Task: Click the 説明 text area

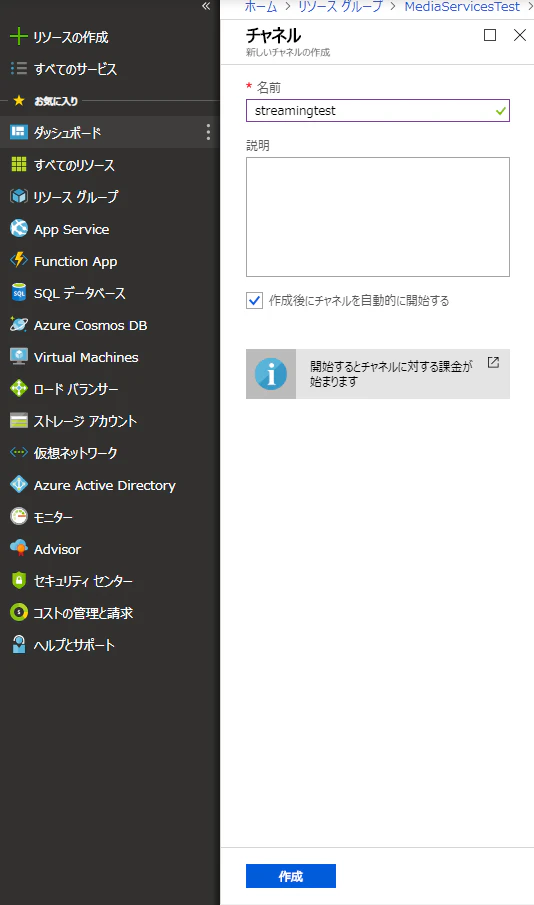Action: coord(378,217)
